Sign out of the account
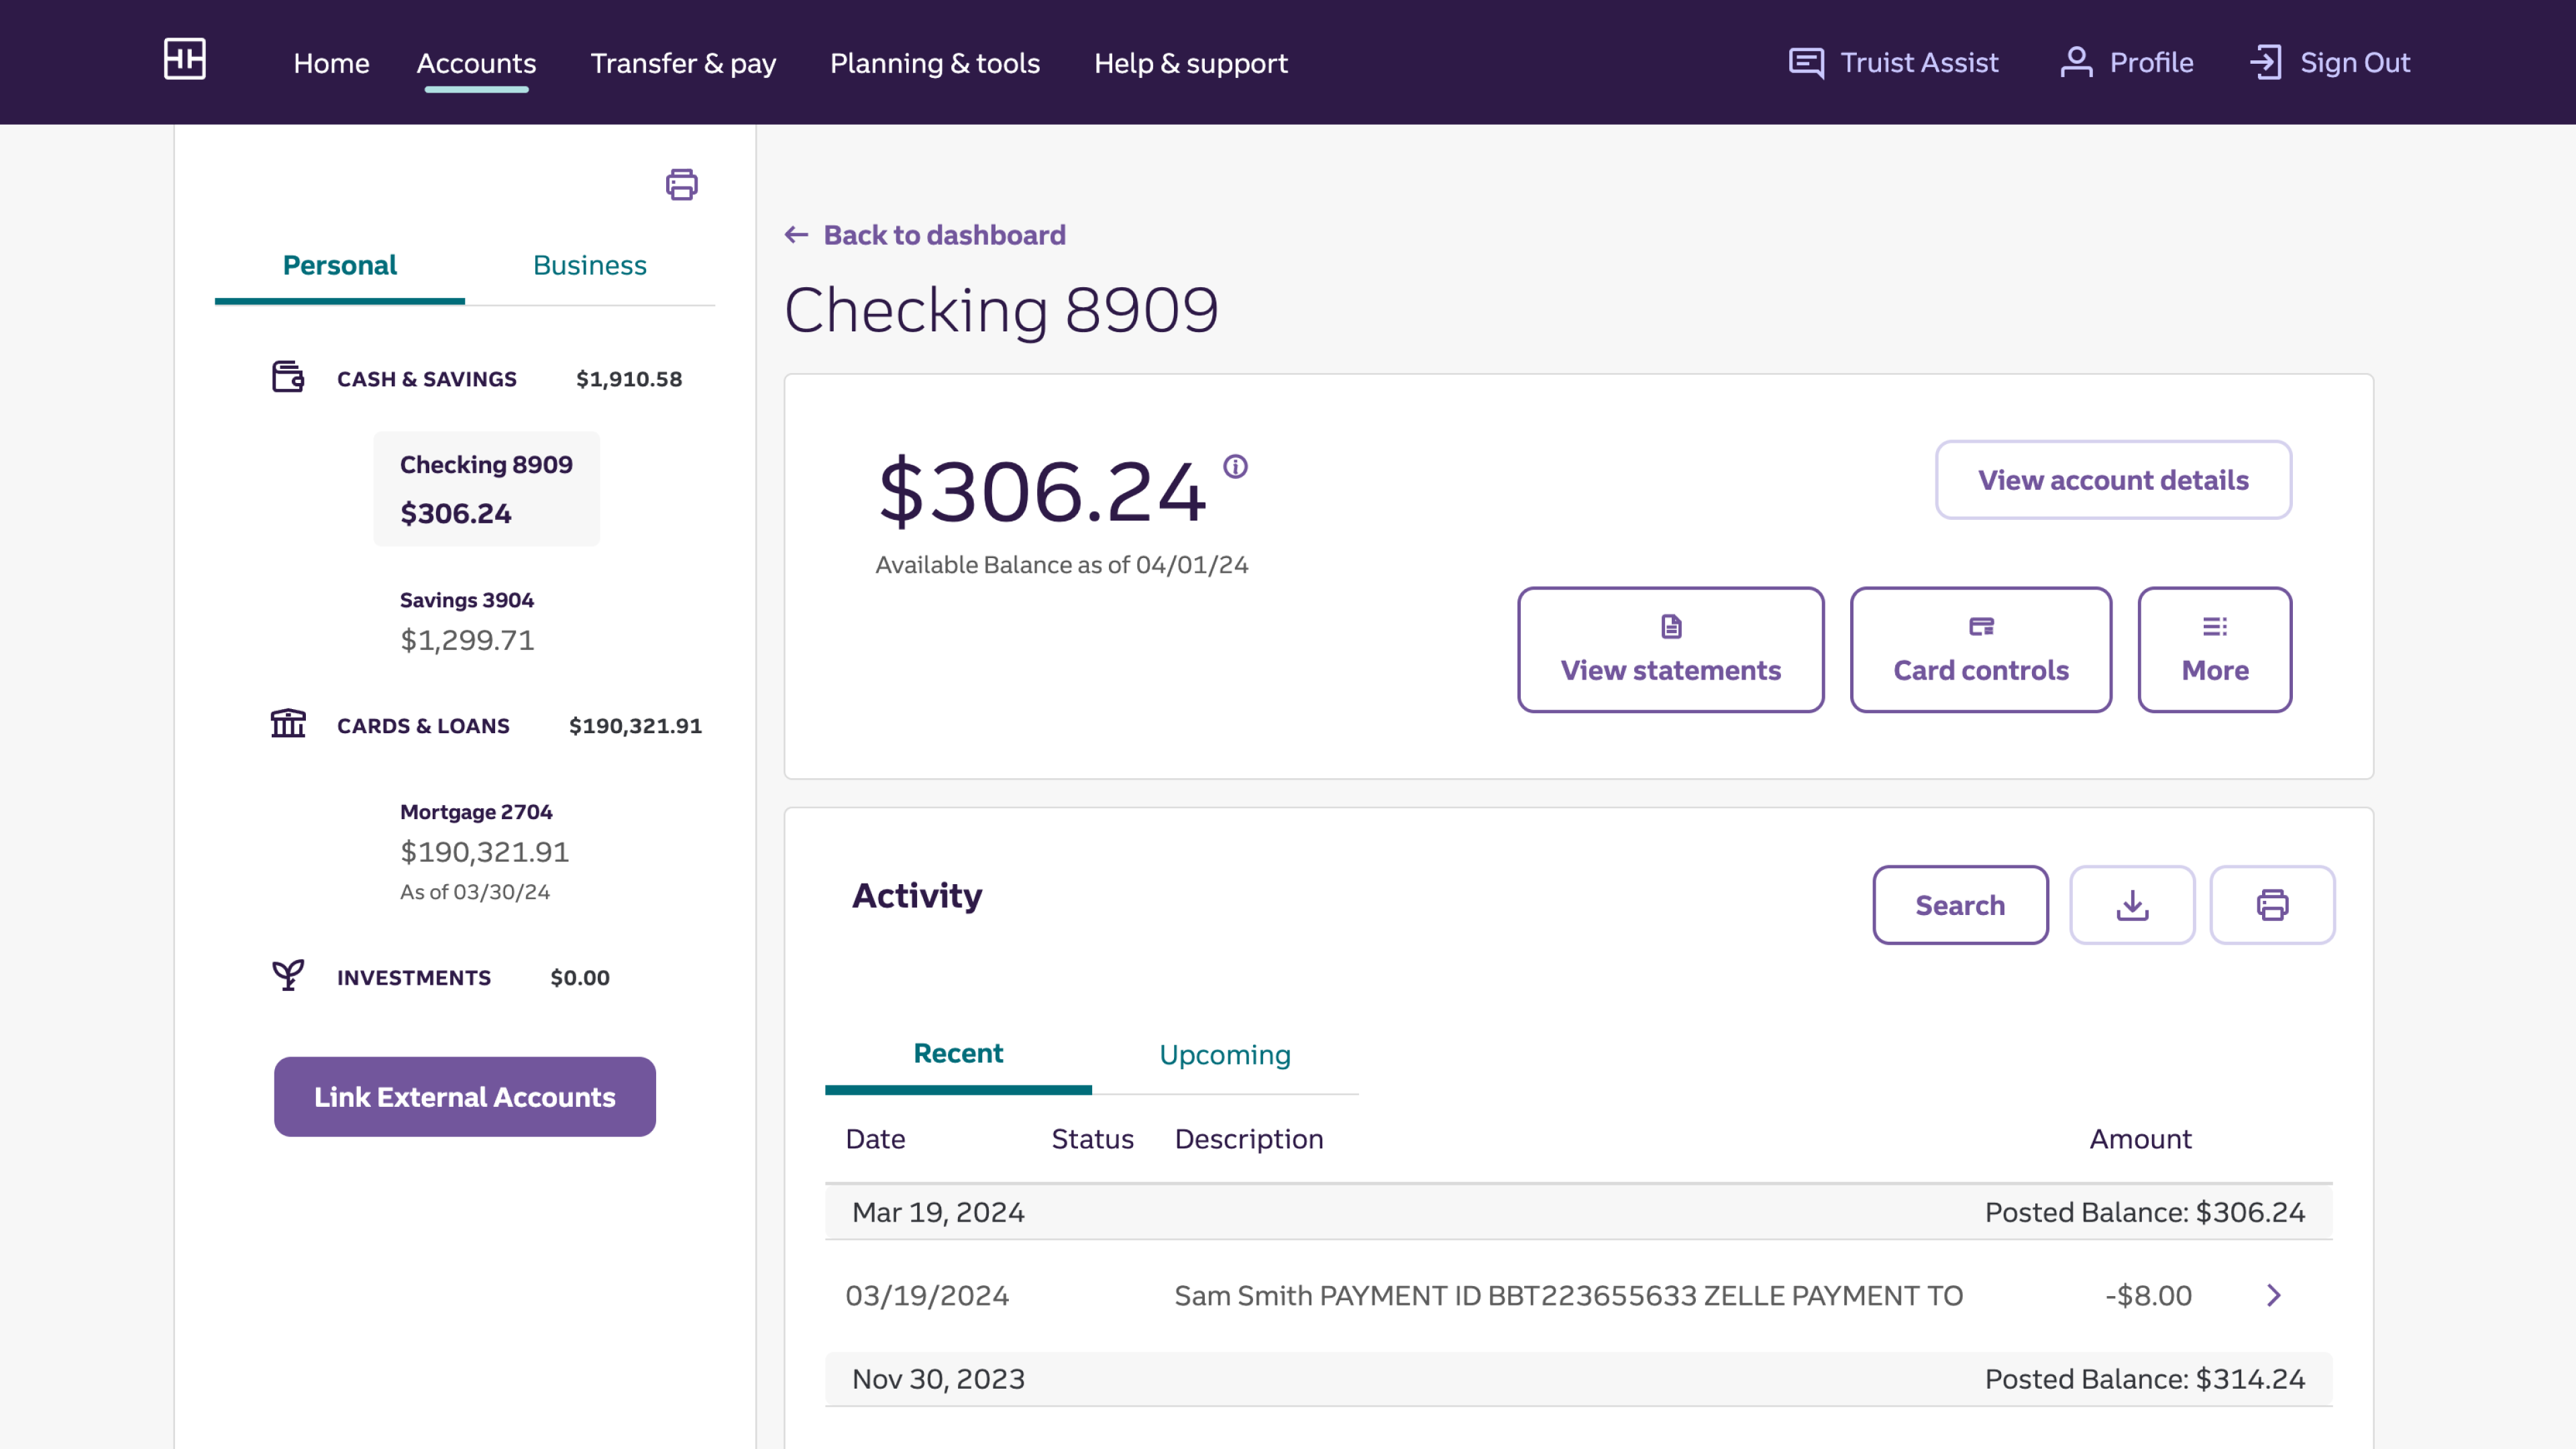The width and height of the screenshot is (2576, 1449). pyautogui.click(x=2330, y=62)
